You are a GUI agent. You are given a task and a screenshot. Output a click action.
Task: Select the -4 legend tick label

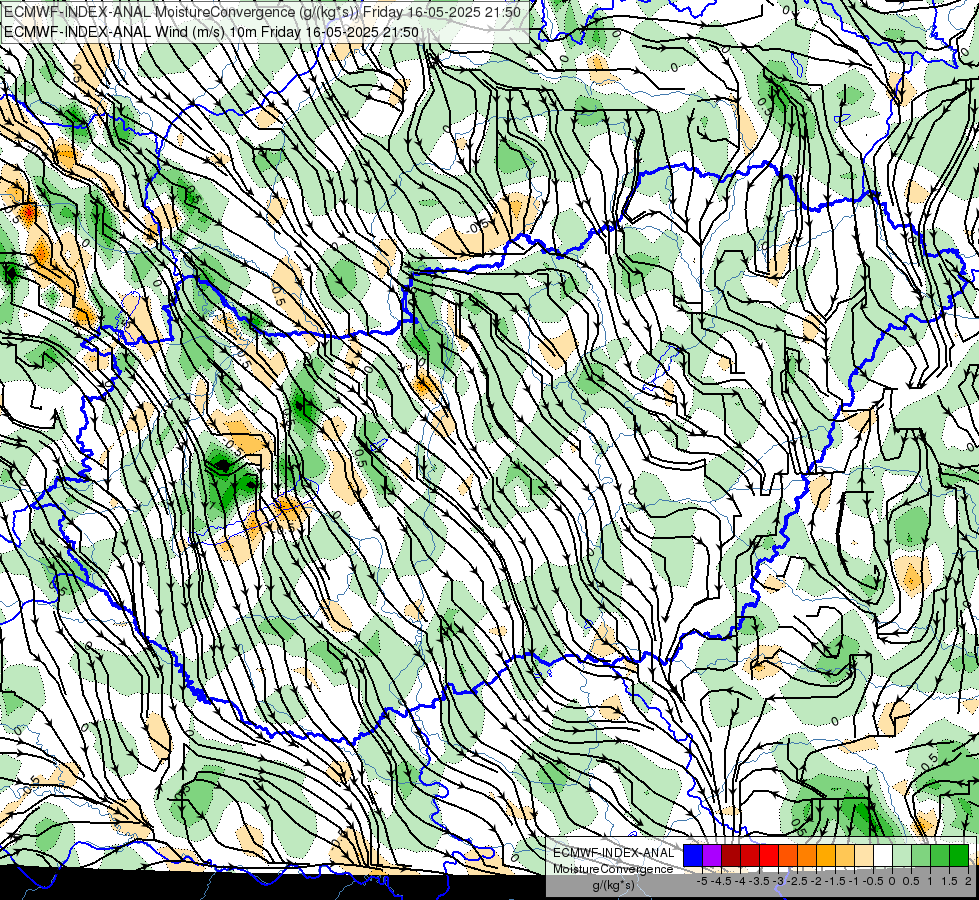click(740, 881)
